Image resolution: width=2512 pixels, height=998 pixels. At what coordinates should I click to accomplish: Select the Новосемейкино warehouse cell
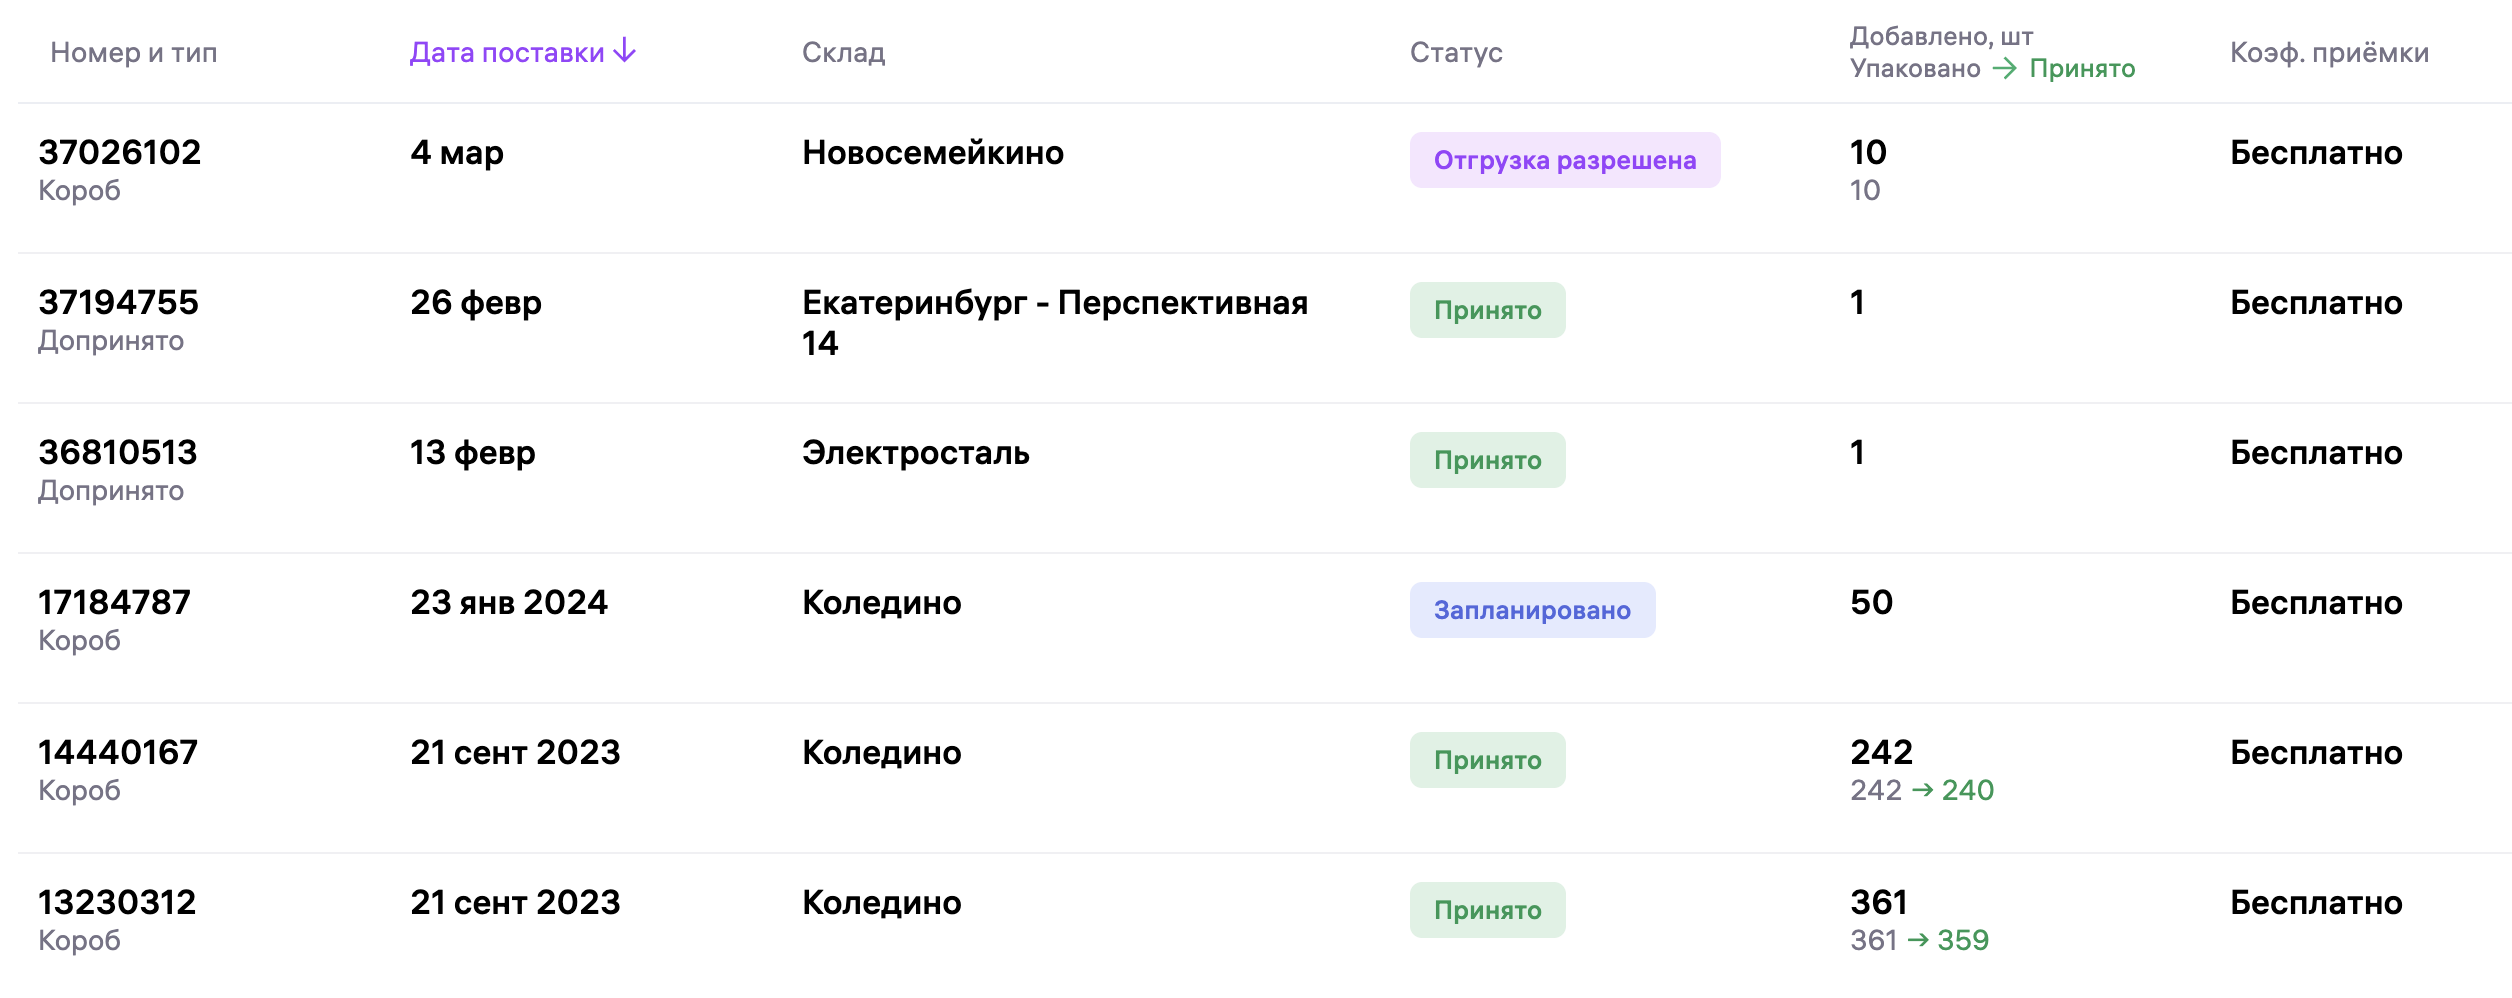(x=932, y=153)
